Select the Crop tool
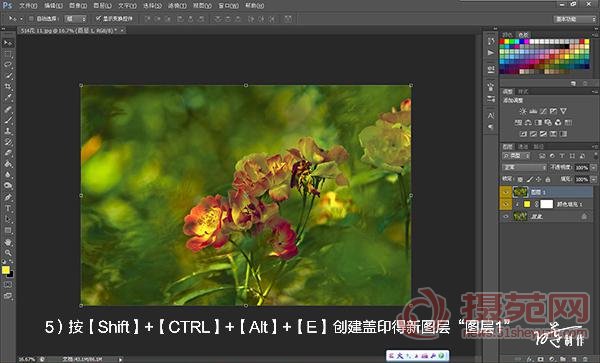Screen dimensions: 600x363 [8, 87]
